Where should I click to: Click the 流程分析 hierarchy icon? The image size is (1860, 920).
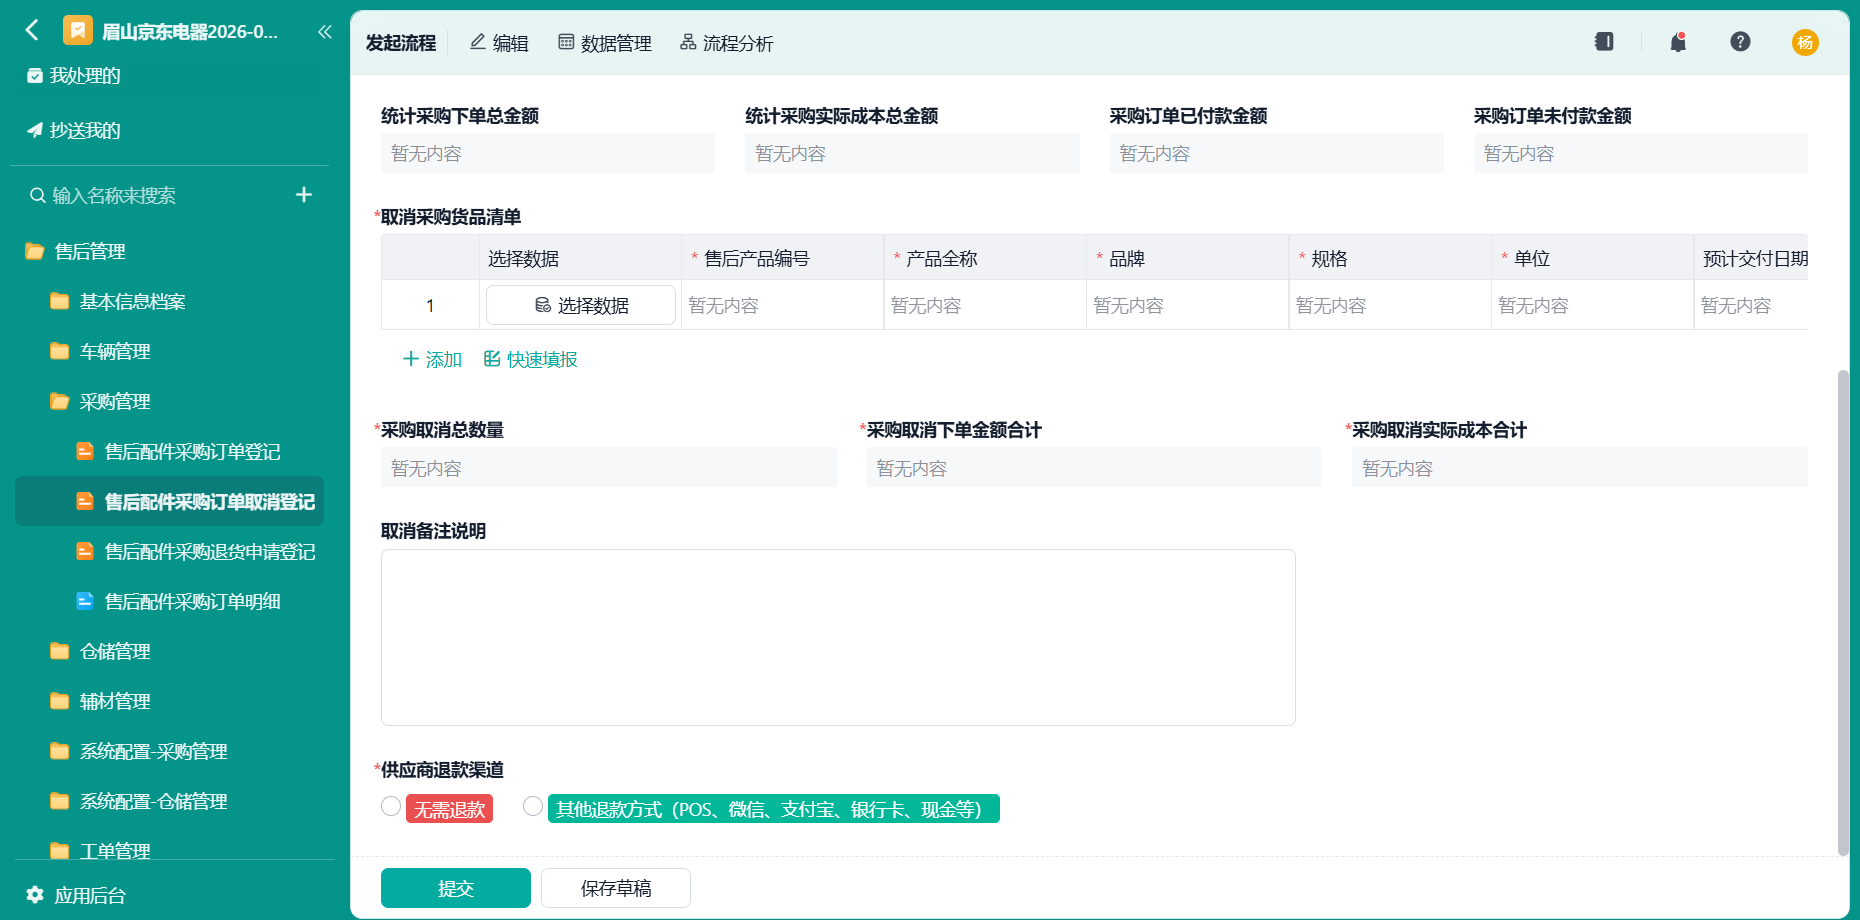click(x=688, y=42)
